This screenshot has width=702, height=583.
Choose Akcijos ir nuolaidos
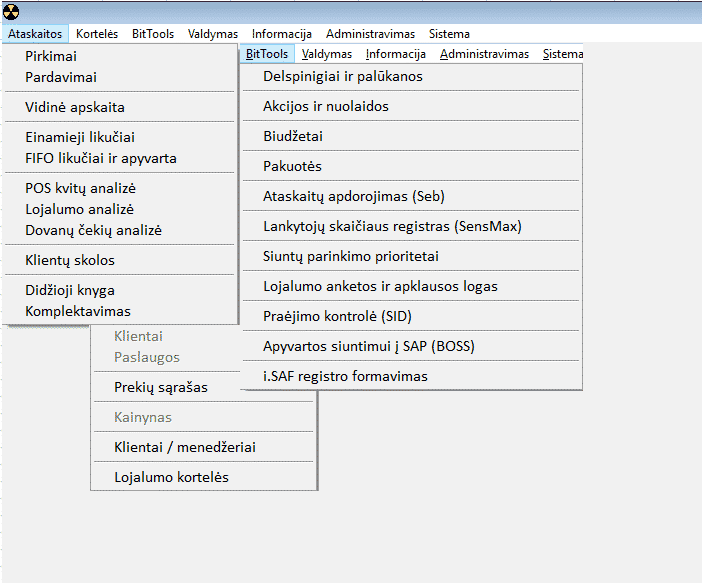pyautogui.click(x=325, y=106)
